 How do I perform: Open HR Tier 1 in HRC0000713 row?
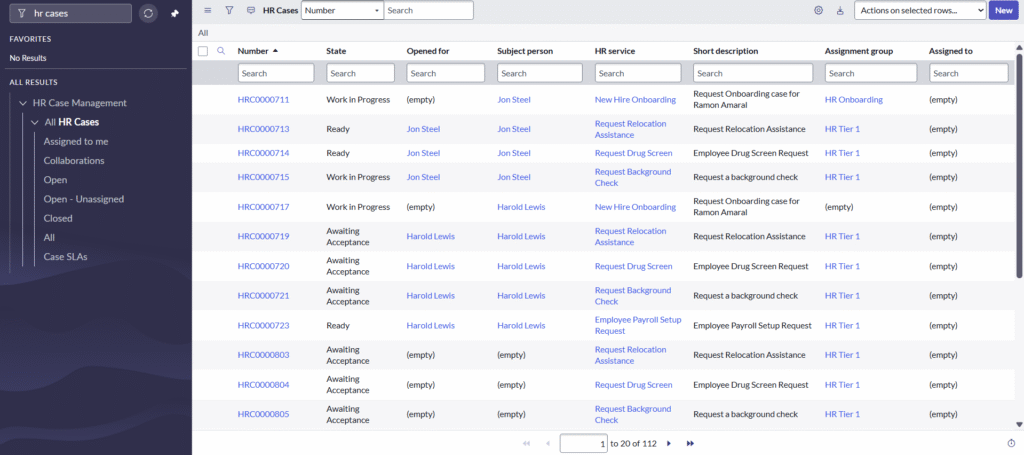click(x=842, y=129)
